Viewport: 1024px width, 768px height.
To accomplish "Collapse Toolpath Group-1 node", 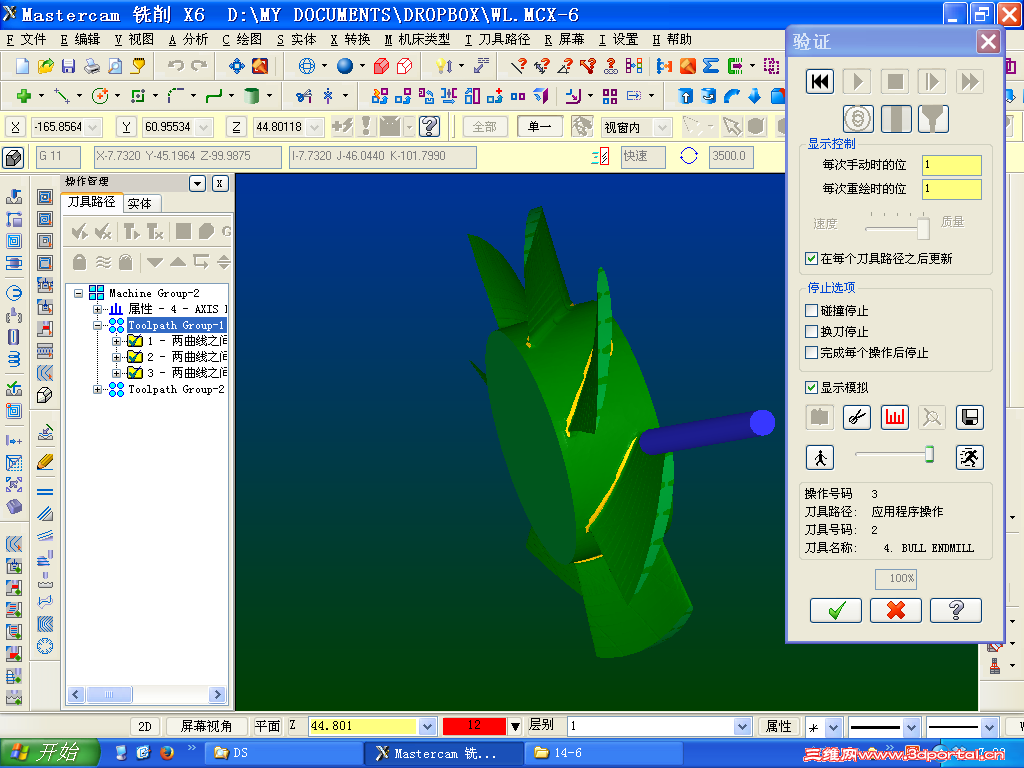I will pyautogui.click(x=97, y=325).
